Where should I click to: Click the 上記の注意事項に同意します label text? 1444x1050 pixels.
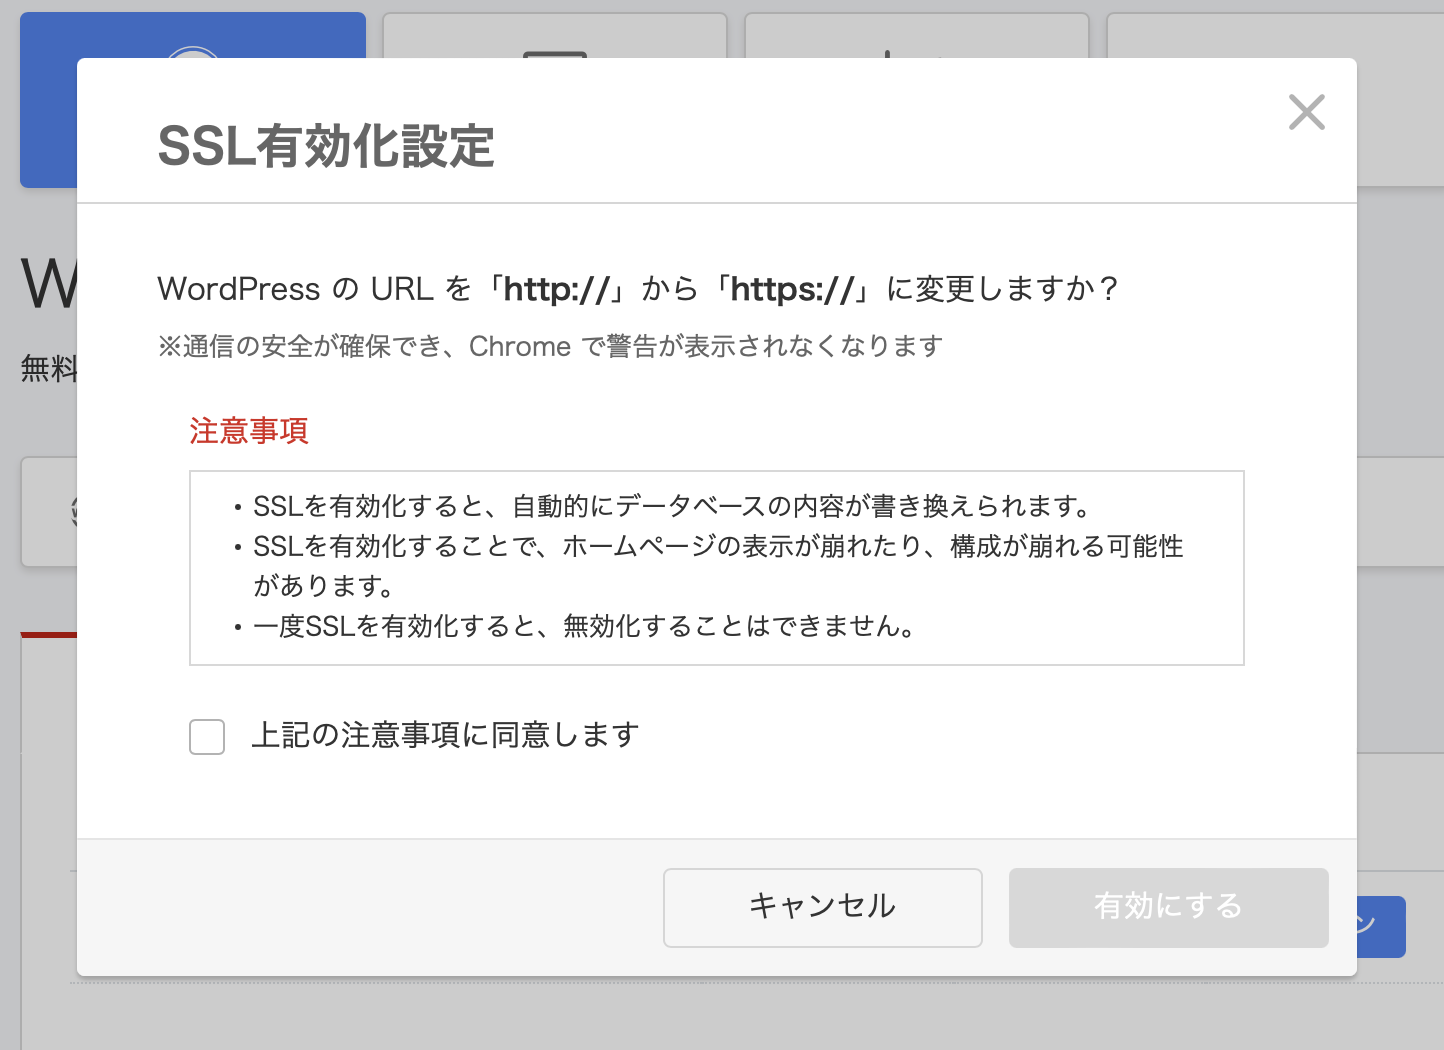(445, 736)
